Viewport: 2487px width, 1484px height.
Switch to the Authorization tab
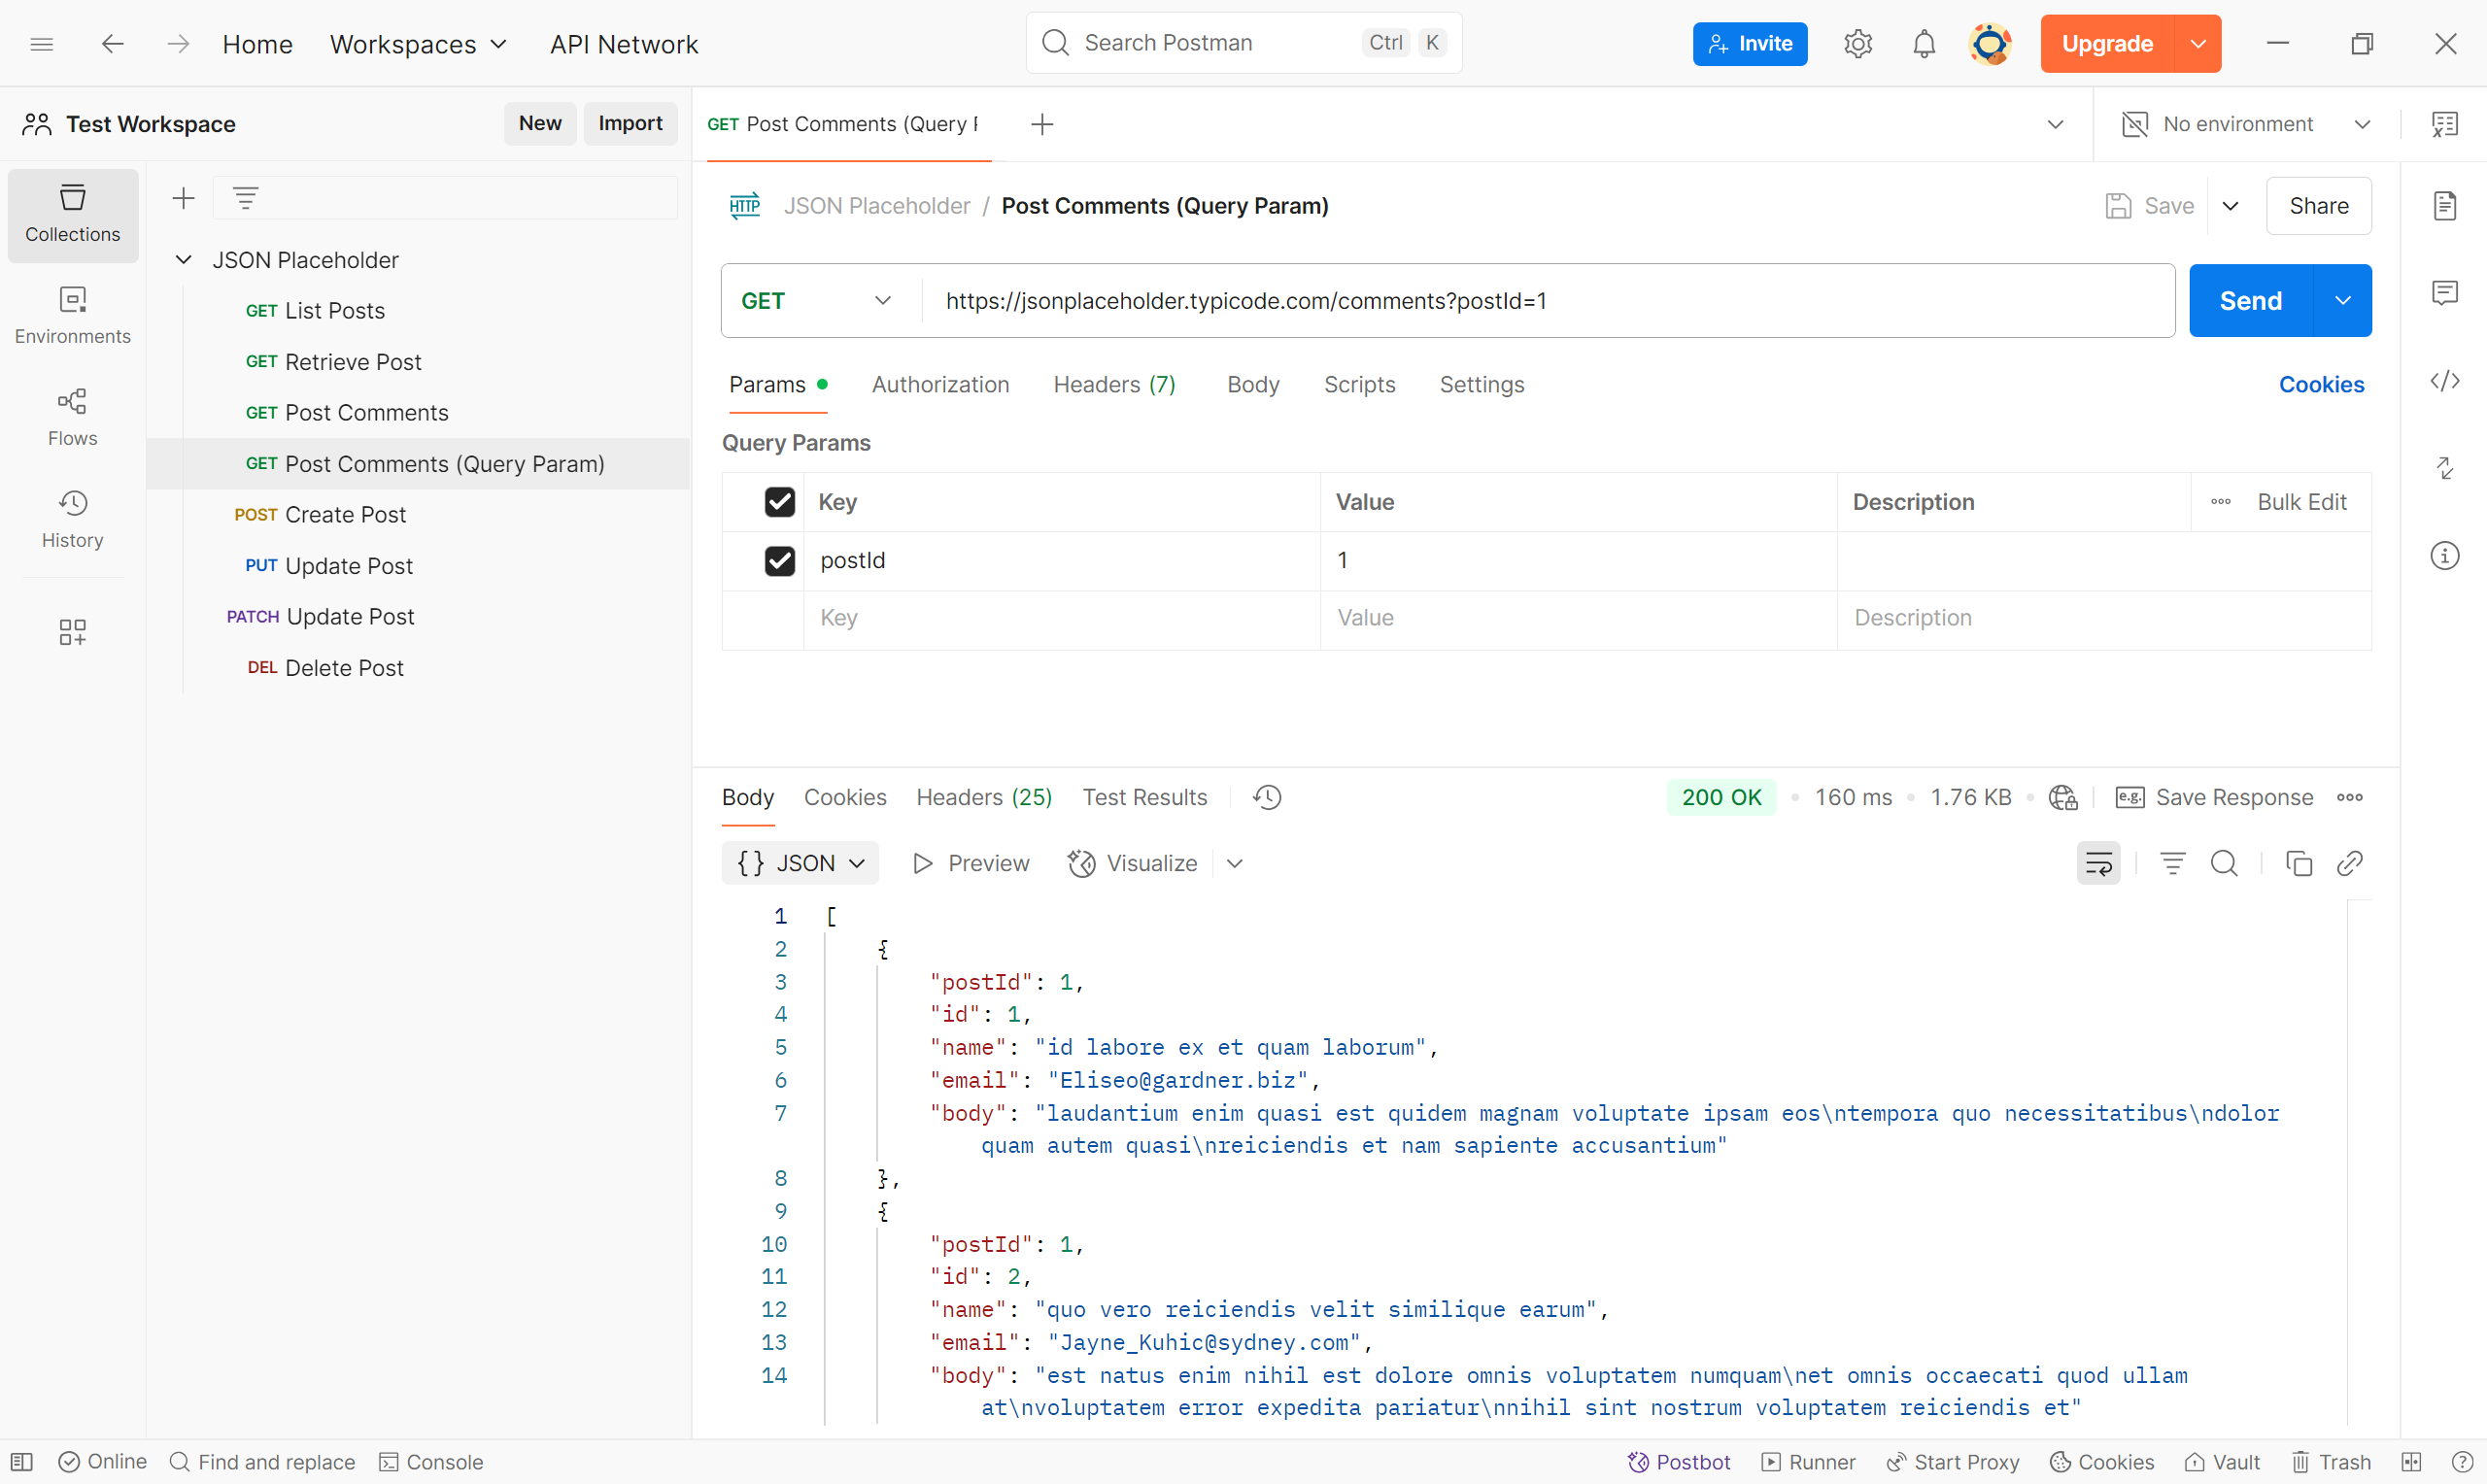(940, 385)
